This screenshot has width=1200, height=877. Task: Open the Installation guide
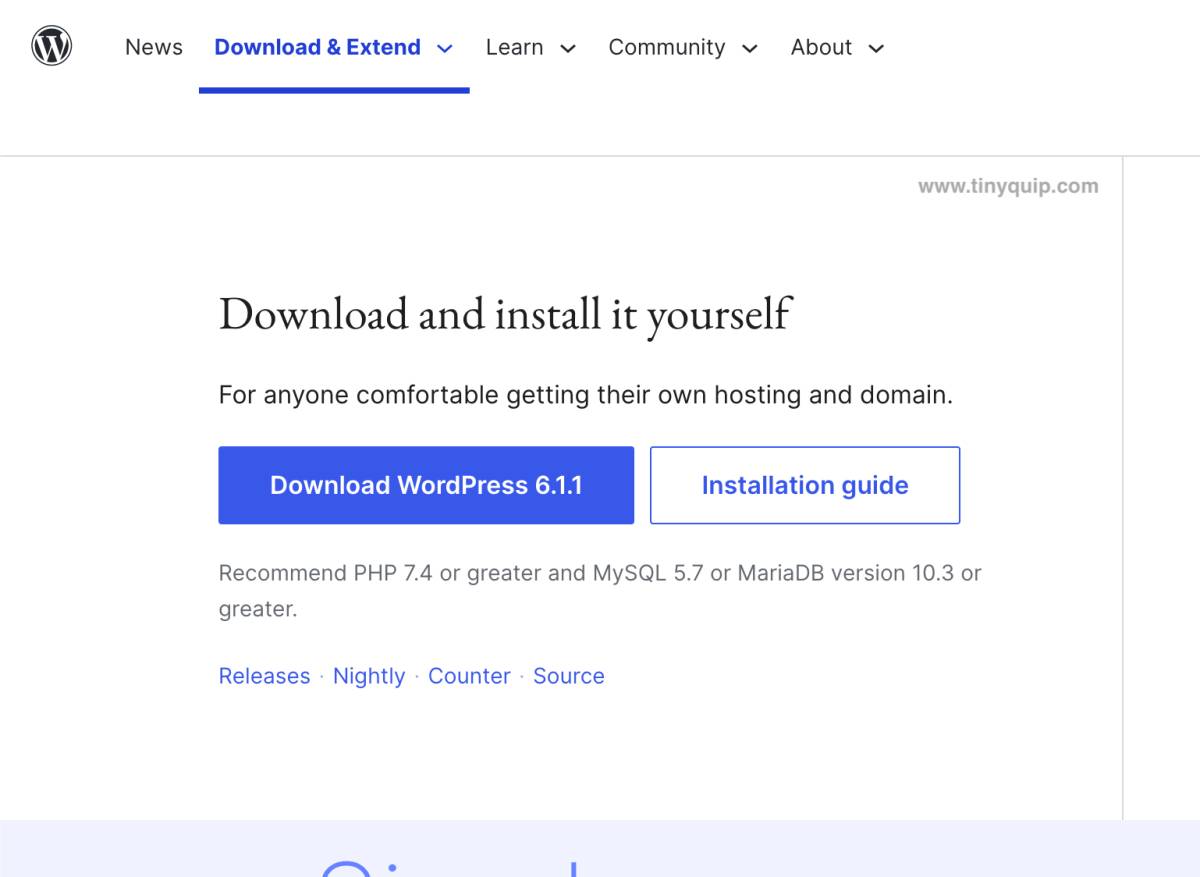[805, 485]
